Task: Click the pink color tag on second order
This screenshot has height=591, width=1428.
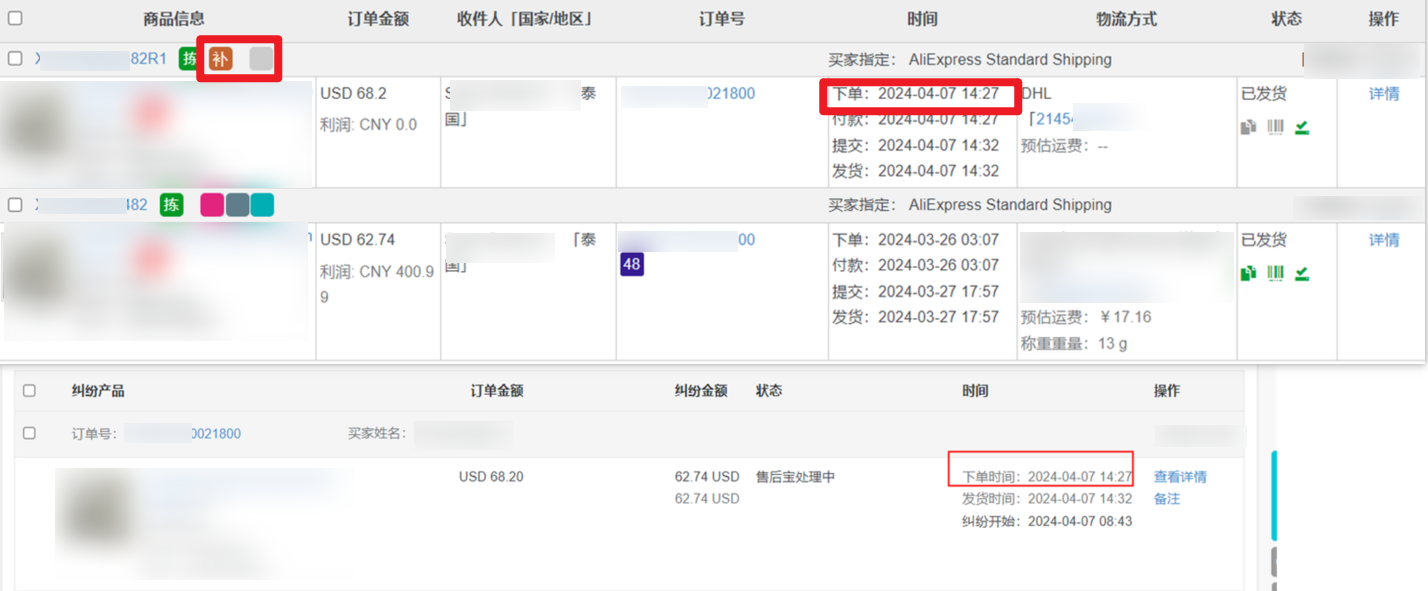Action: click(212, 205)
